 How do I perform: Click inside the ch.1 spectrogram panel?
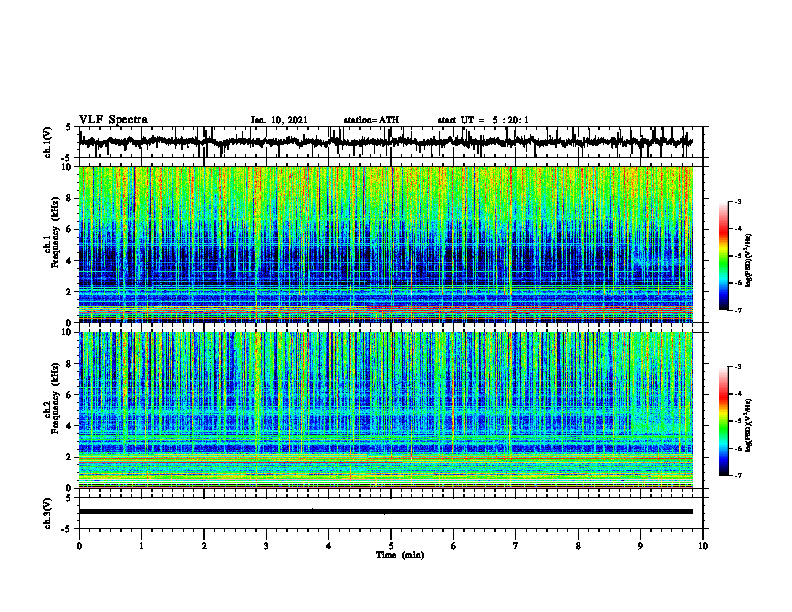click(386, 244)
